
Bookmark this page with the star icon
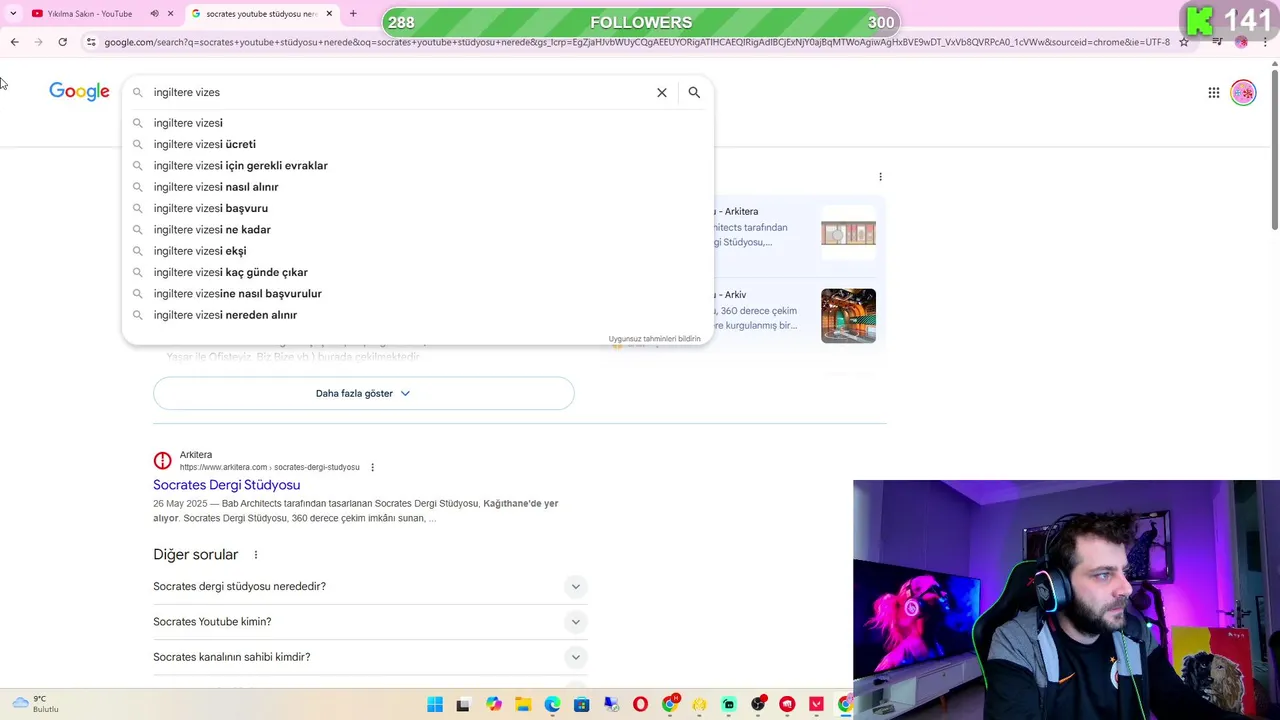1184,42
